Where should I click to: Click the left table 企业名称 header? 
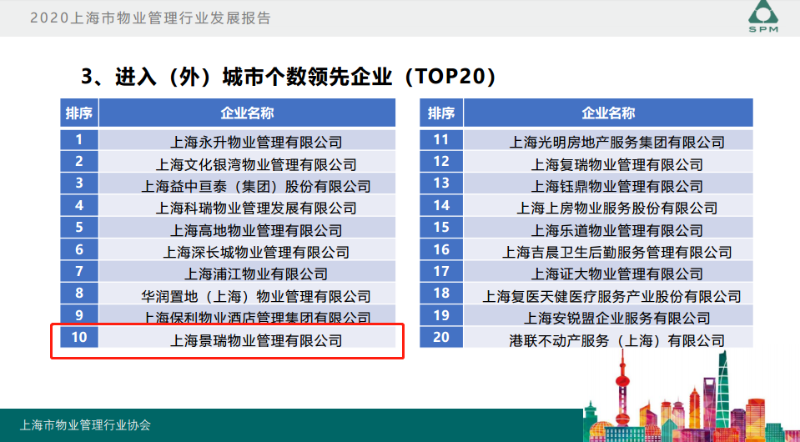click(247, 113)
